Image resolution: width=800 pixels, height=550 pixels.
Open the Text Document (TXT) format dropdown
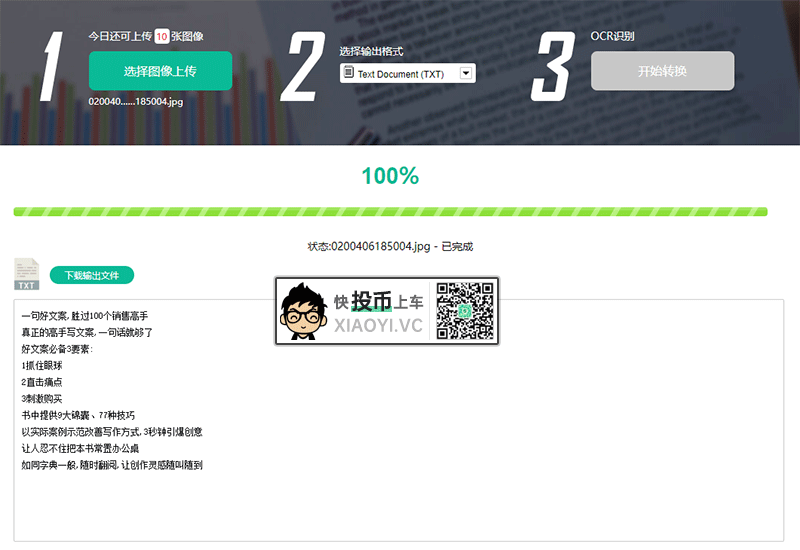point(408,73)
